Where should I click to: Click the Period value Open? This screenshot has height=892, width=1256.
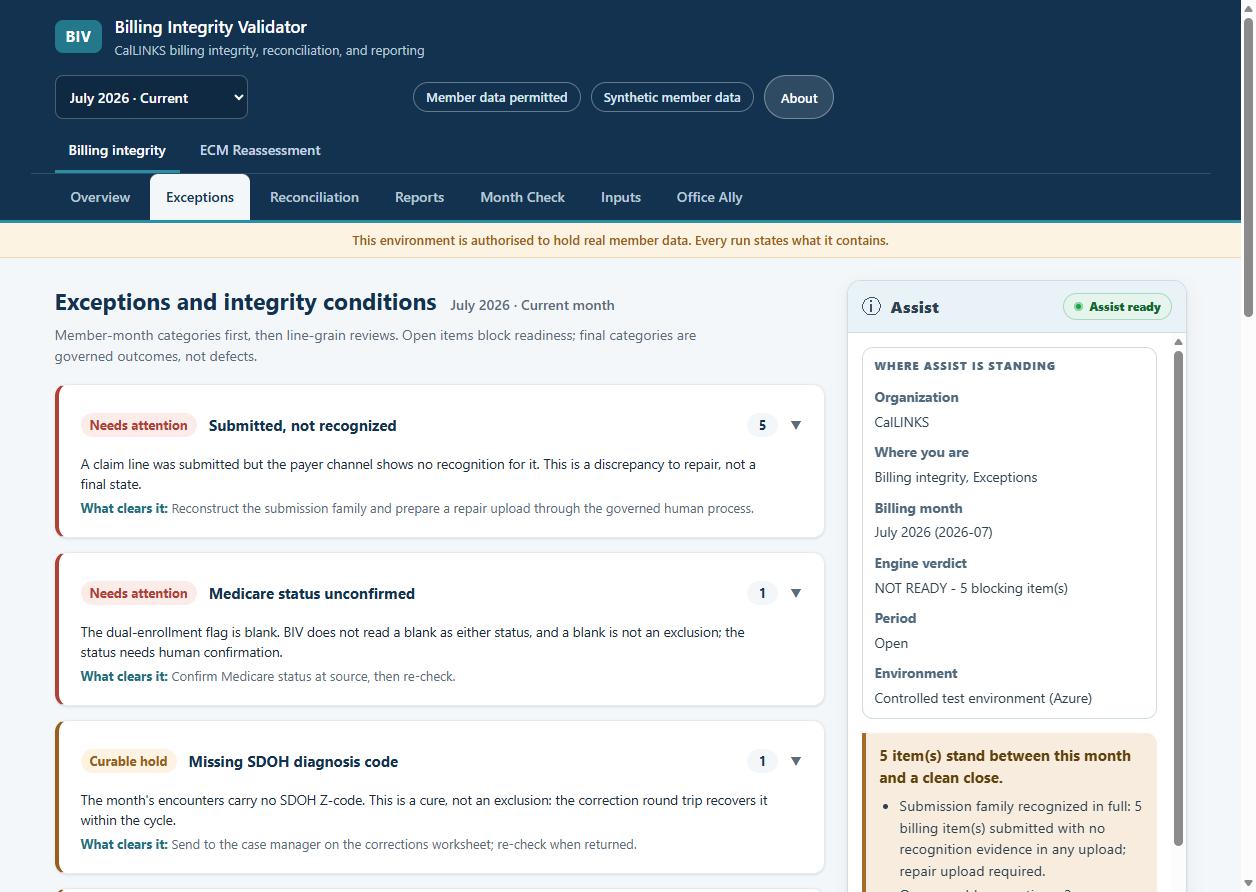[891, 643]
